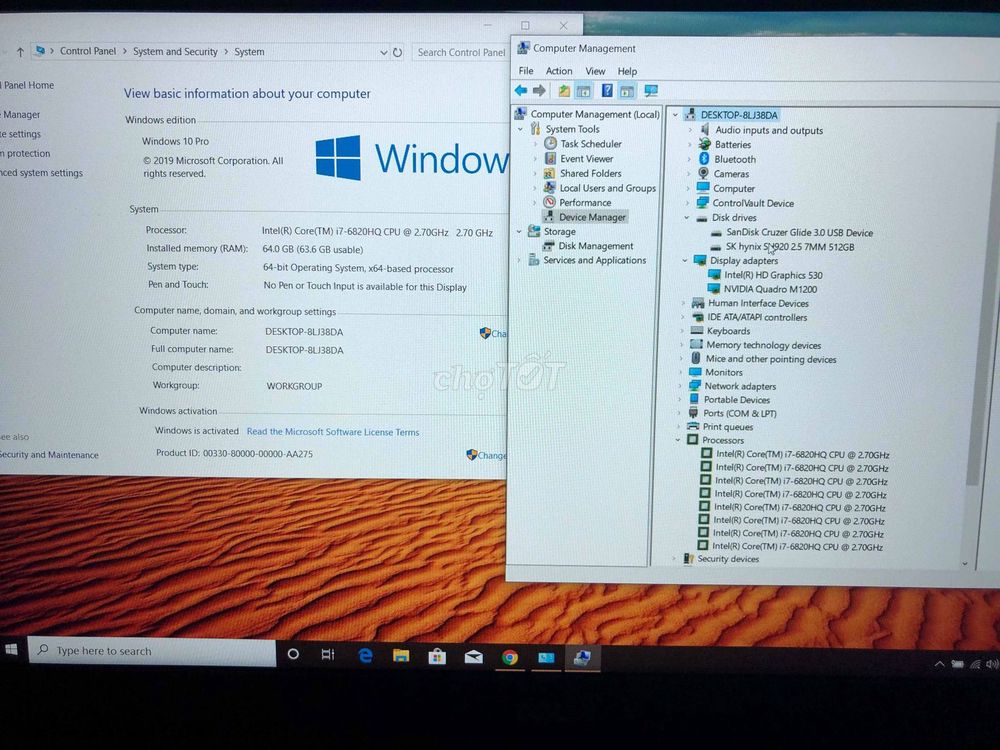
Task: Select SanDisk Cruzer Glide 3.0 USB Device
Action: click(x=799, y=233)
